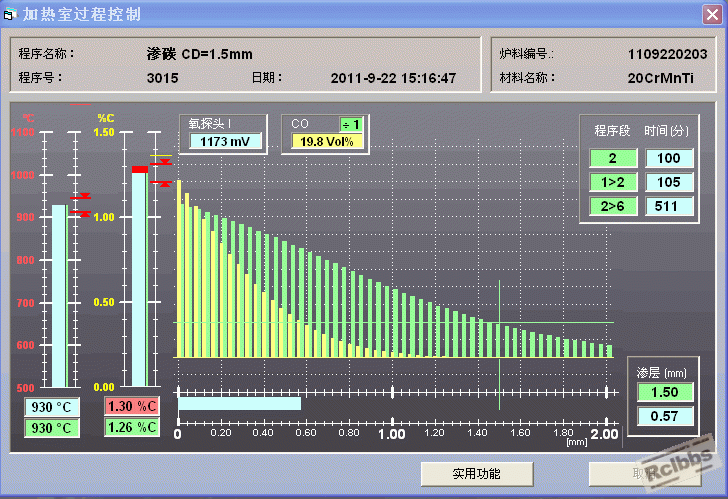Screen dimensions: 728x499
Task: Click the 0.60 mark on depth axis
Action: [x=306, y=433]
